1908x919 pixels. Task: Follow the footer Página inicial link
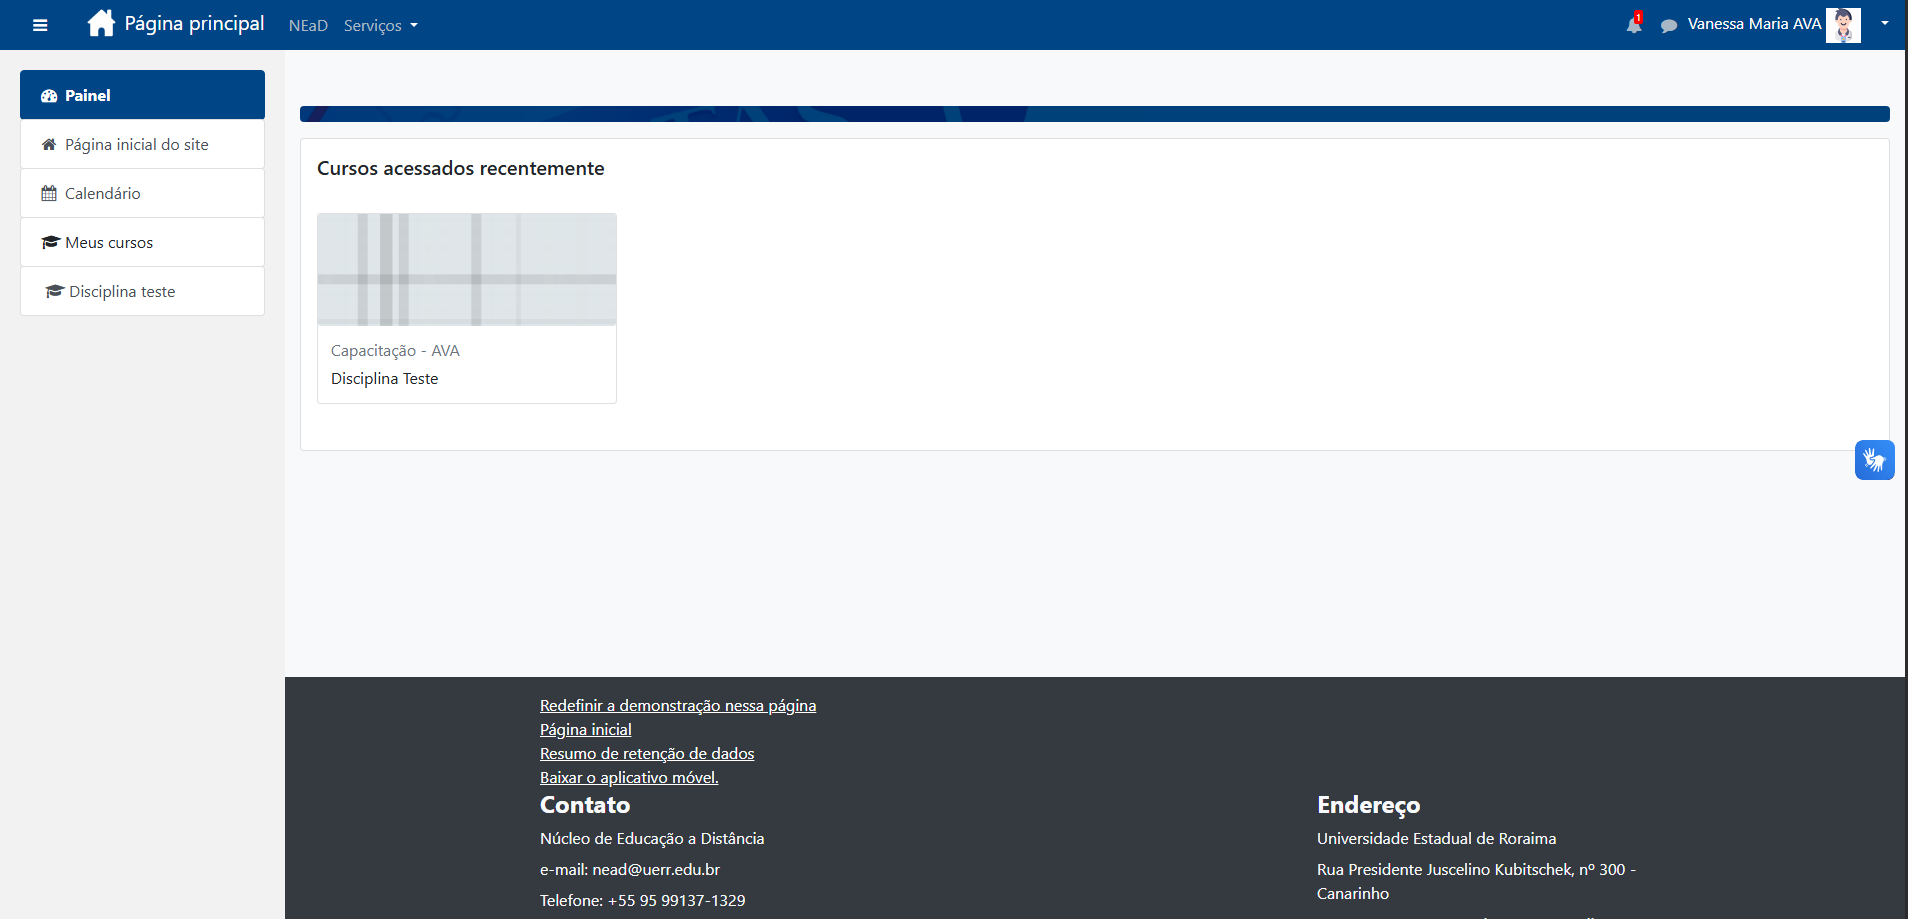[x=585, y=730]
